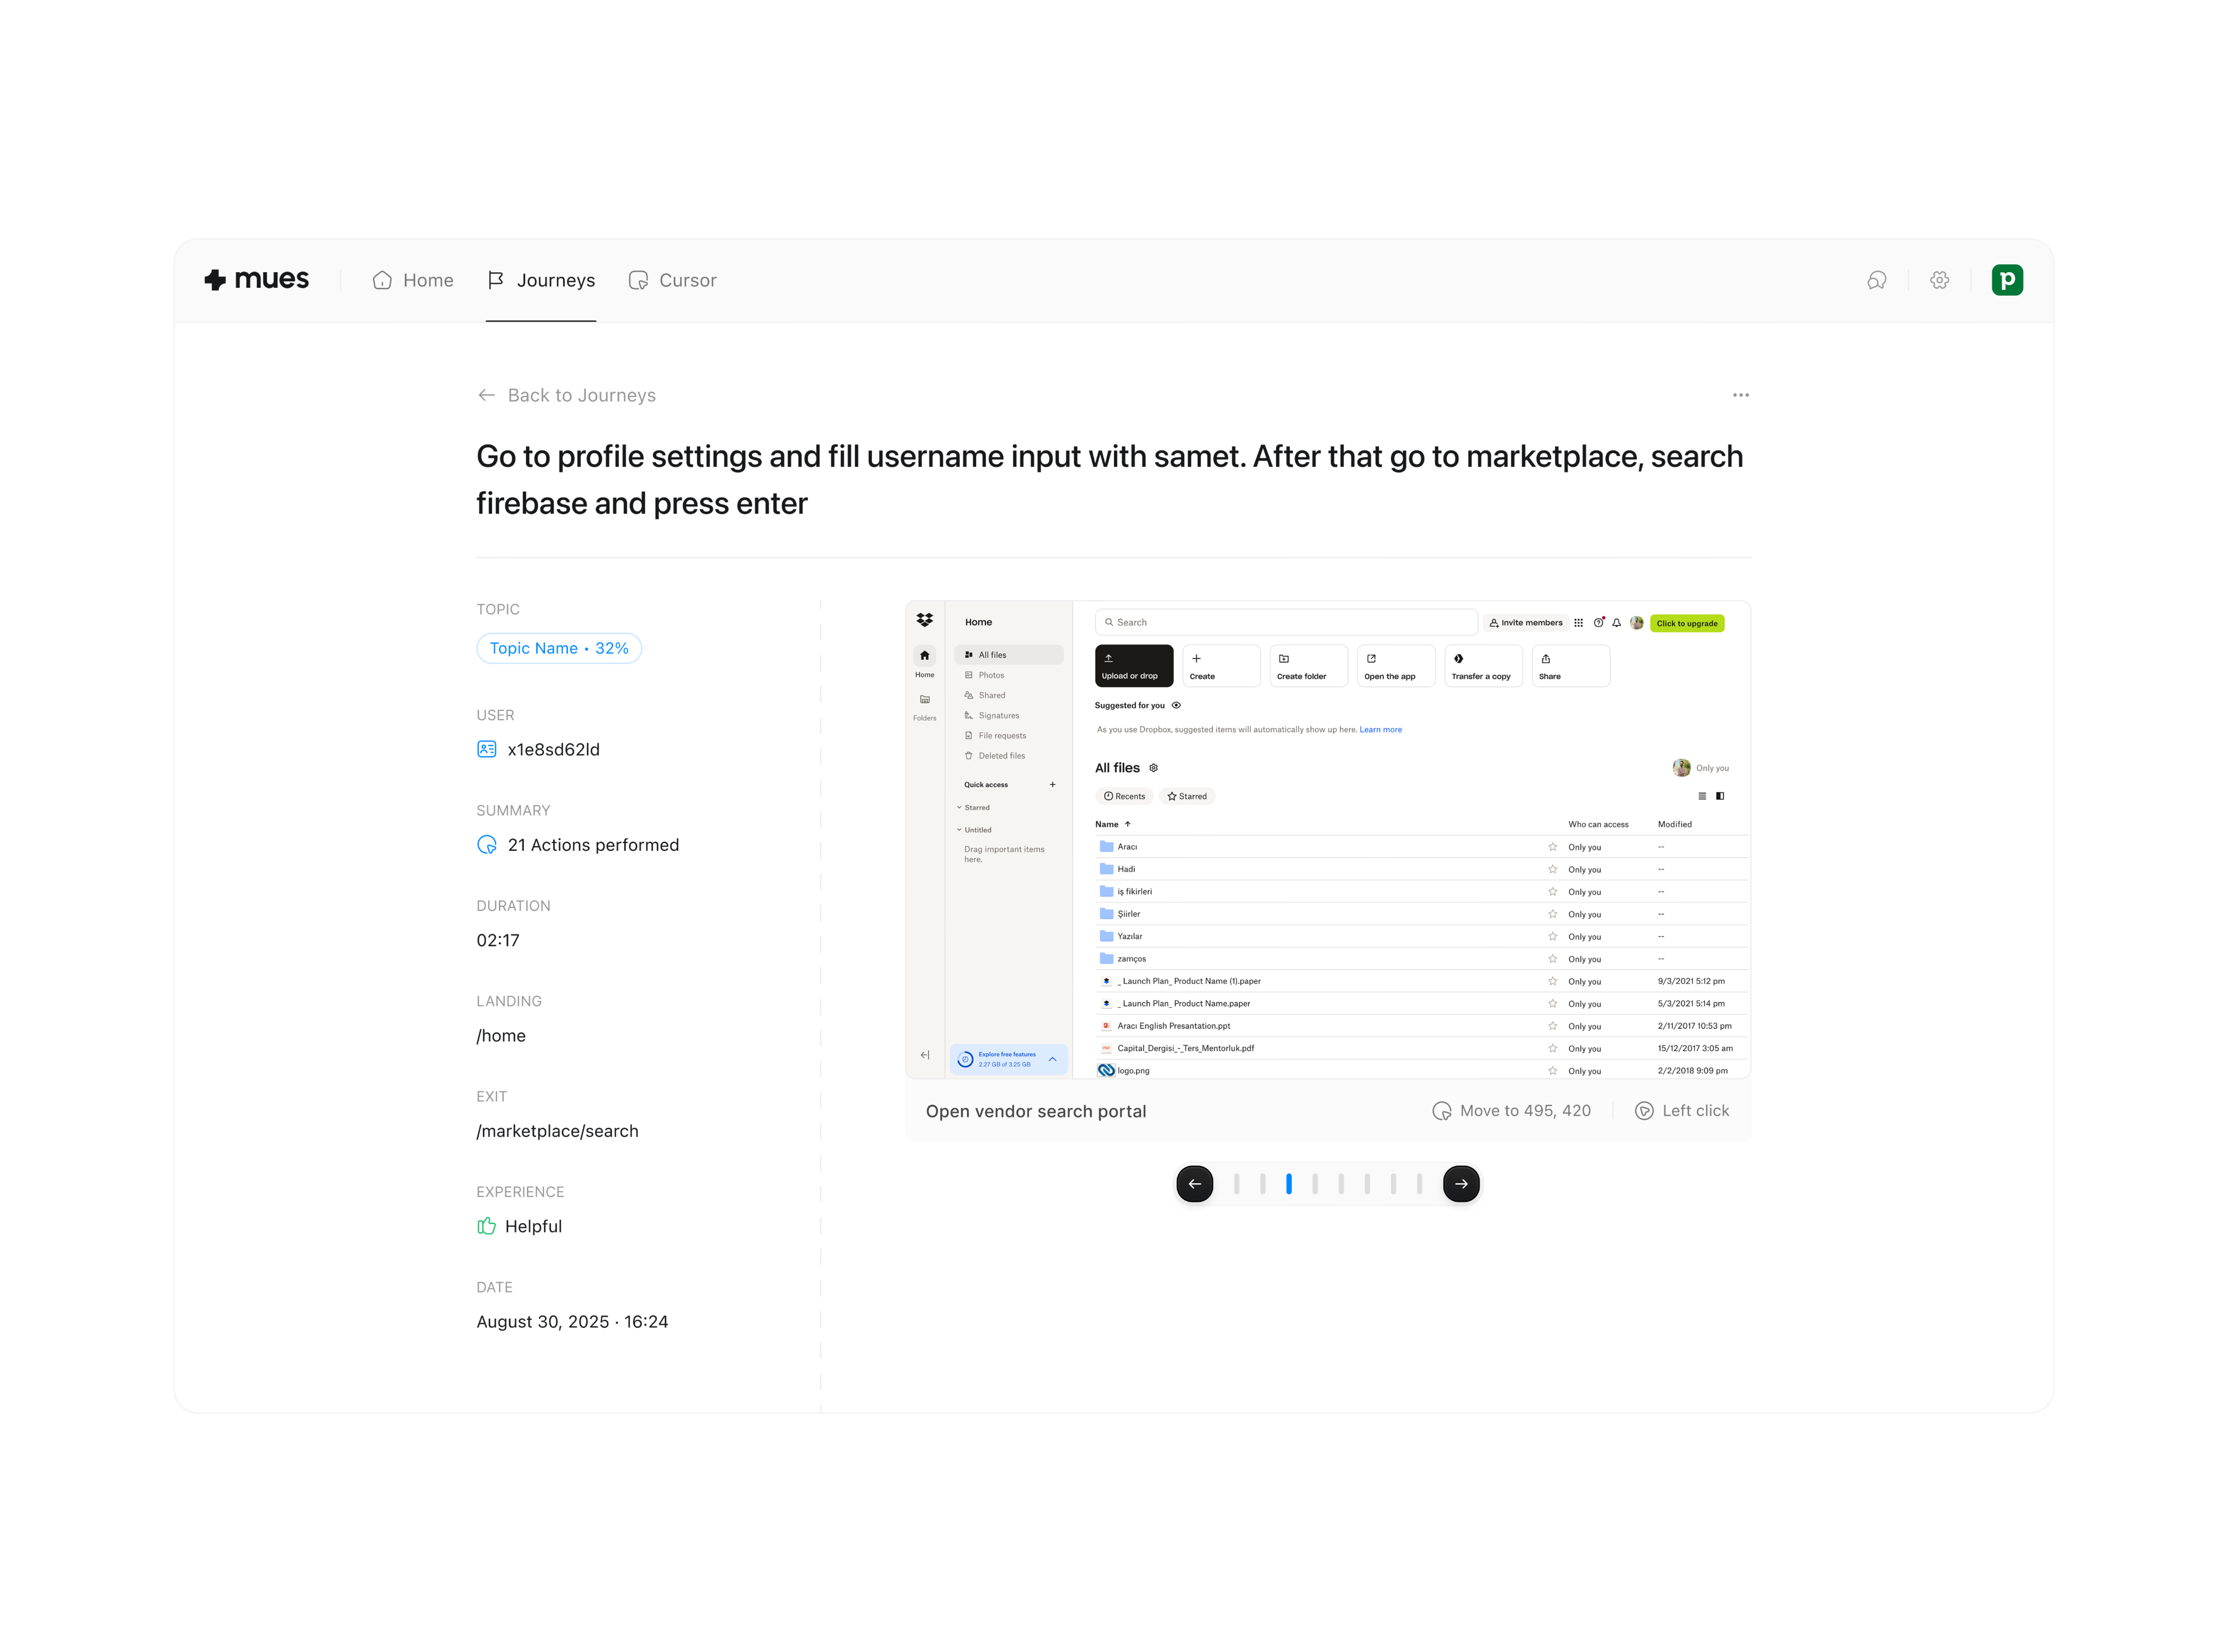This screenshot has width=2228, height=1652.
Task: Go to previous step with left arrow
Action: [x=1194, y=1184]
